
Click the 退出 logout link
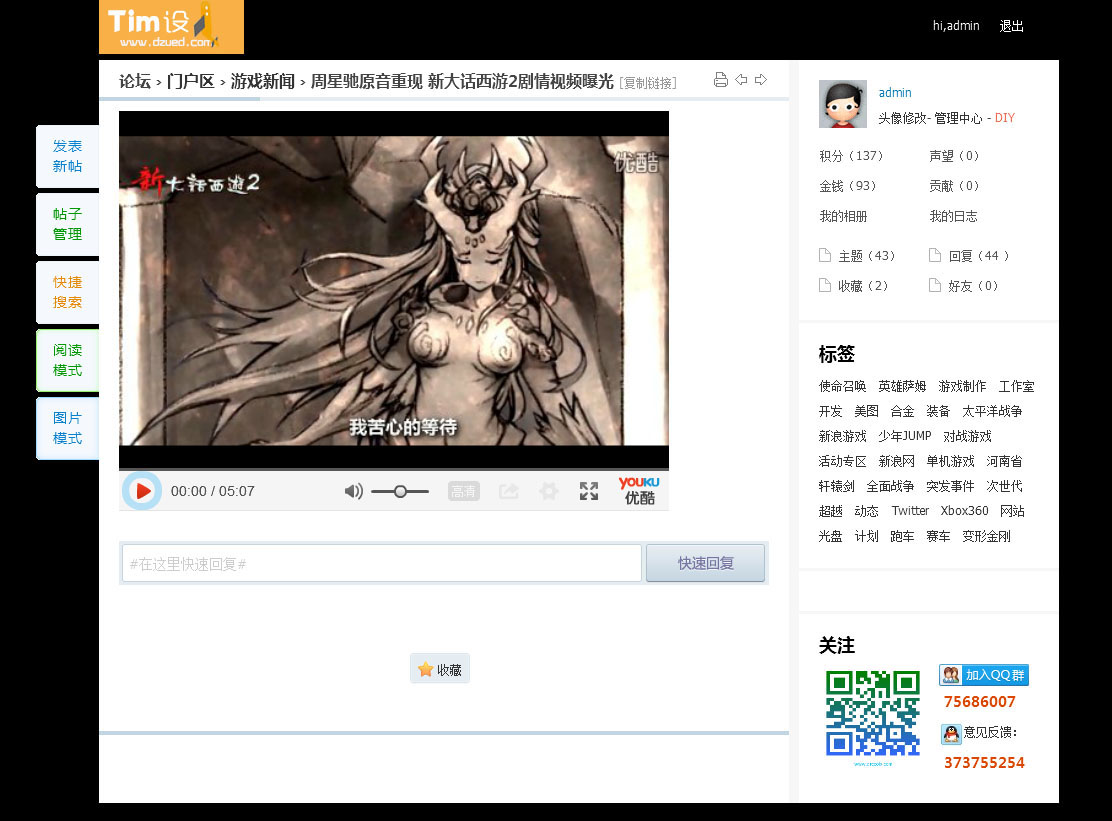coord(1011,26)
